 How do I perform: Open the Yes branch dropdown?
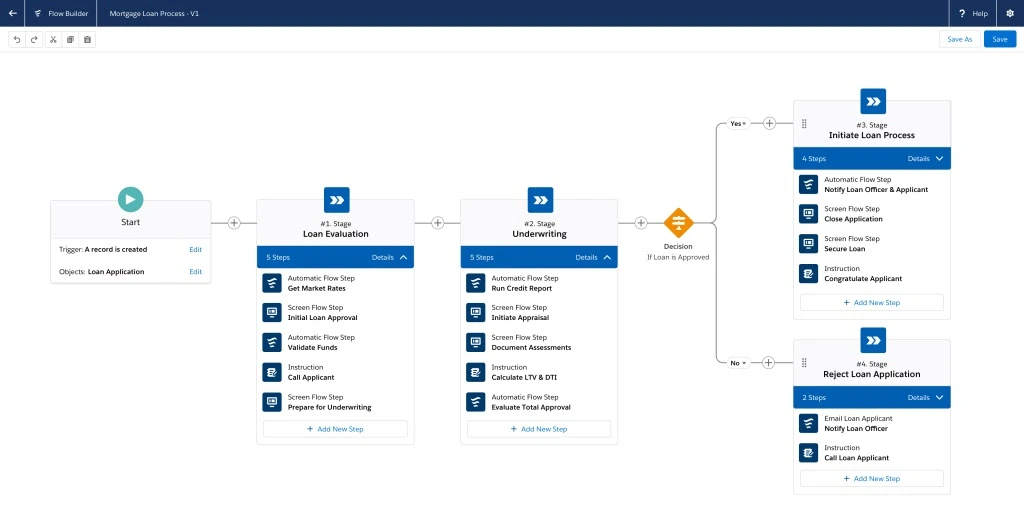pos(738,124)
